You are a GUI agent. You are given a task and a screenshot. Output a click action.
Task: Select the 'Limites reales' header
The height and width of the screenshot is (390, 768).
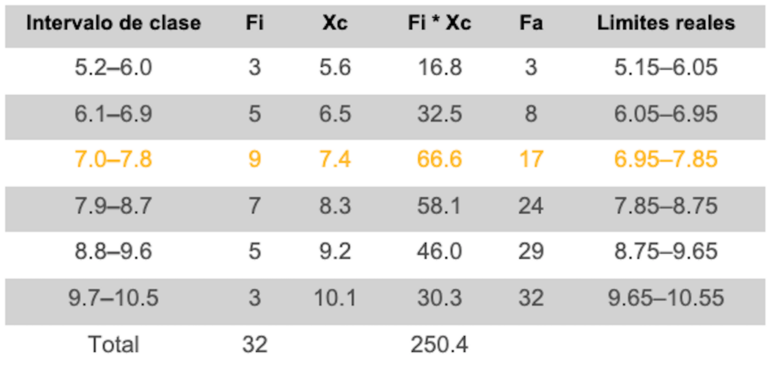pos(666,24)
